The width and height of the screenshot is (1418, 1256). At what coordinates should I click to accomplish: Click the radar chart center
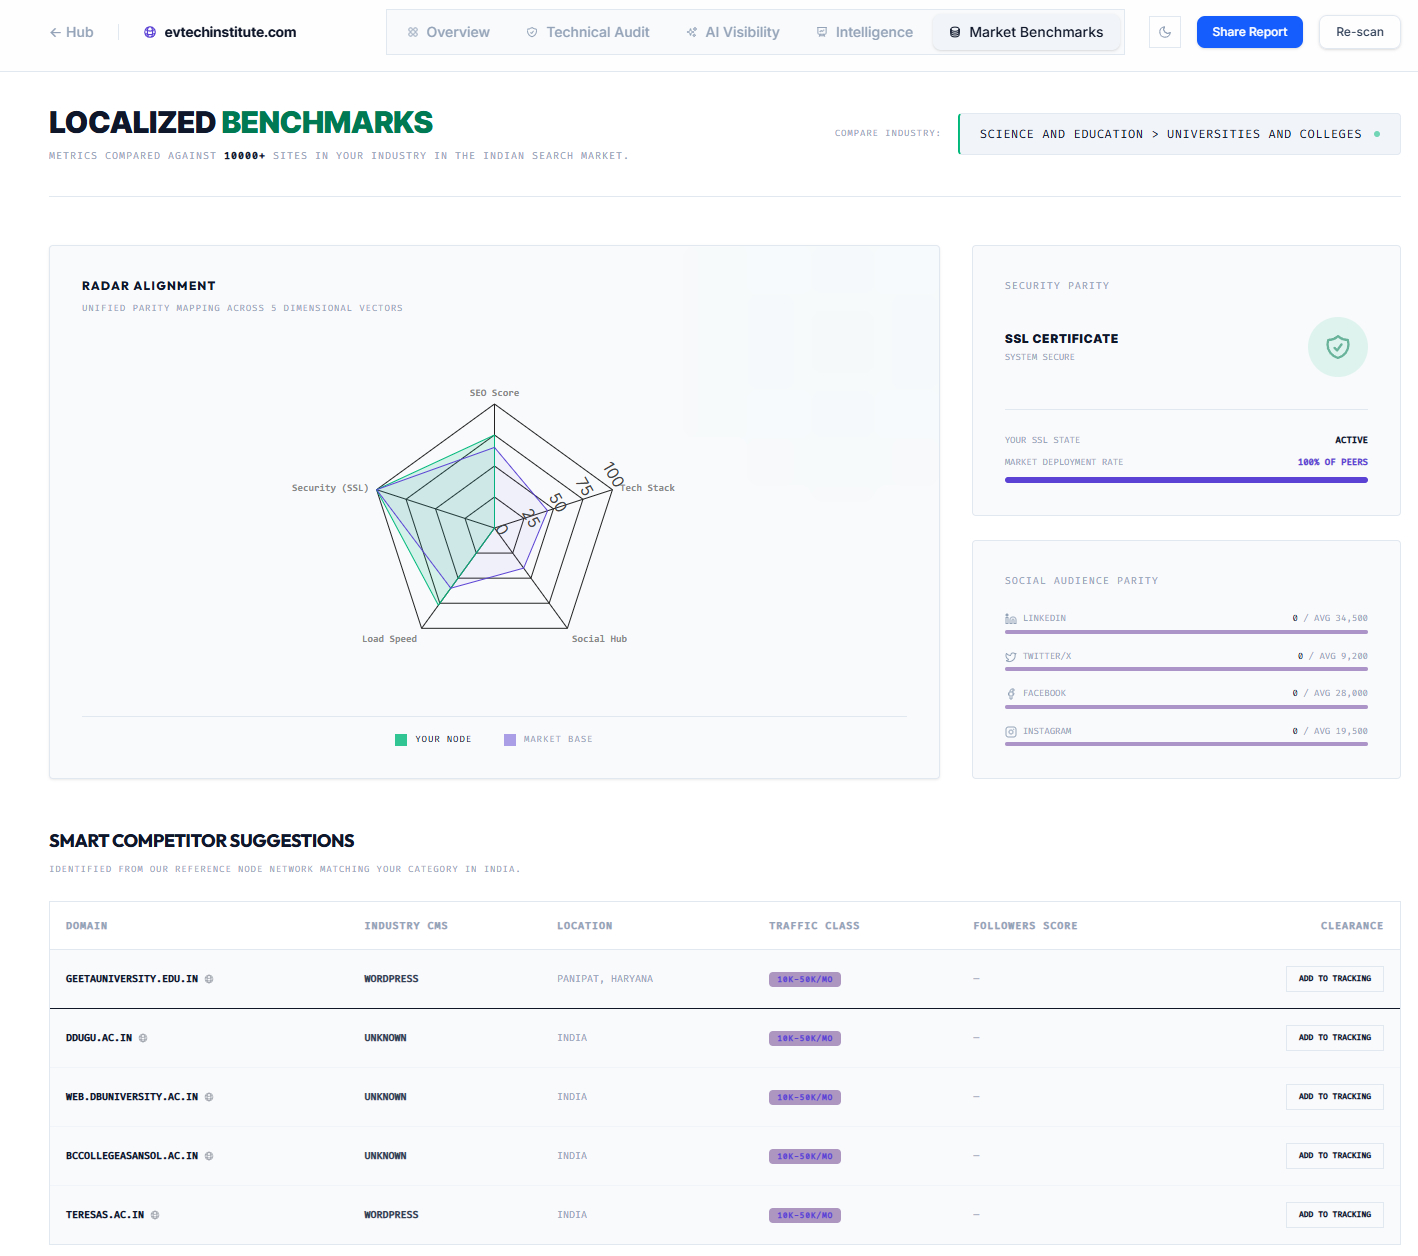(494, 527)
